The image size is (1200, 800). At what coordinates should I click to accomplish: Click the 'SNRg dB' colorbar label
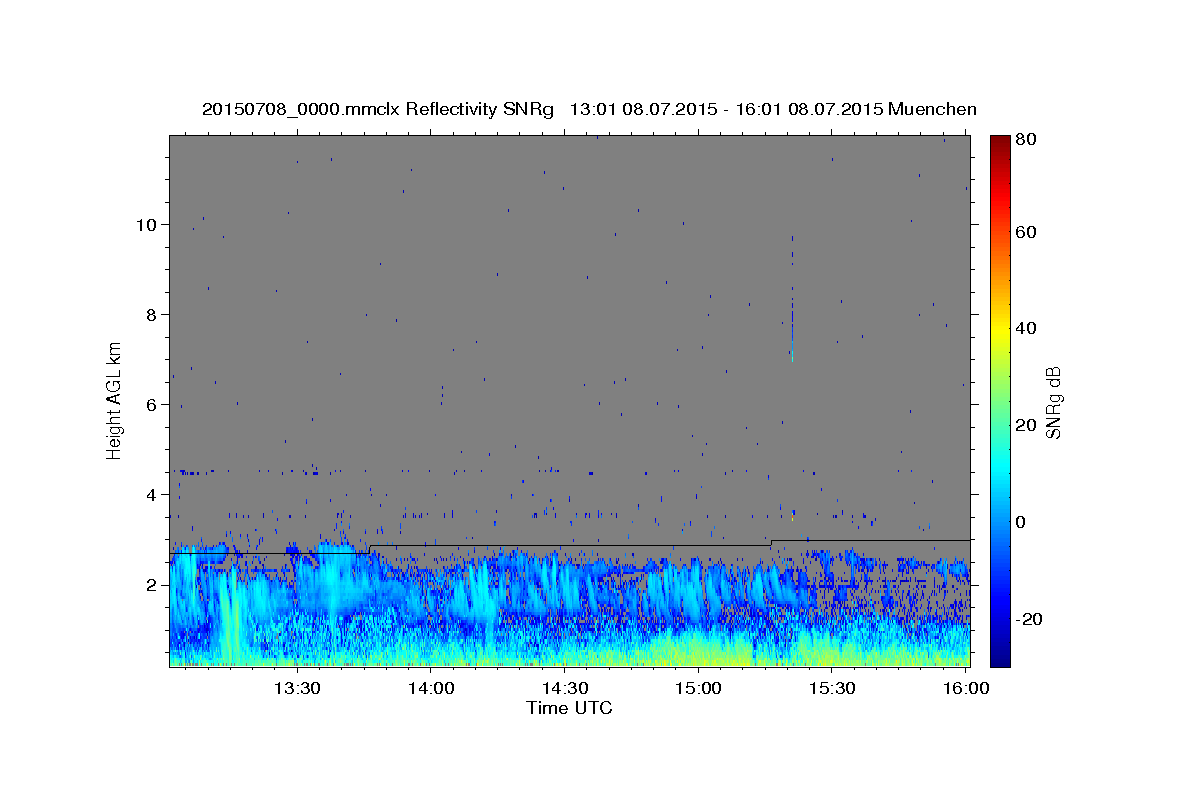click(x=1053, y=403)
